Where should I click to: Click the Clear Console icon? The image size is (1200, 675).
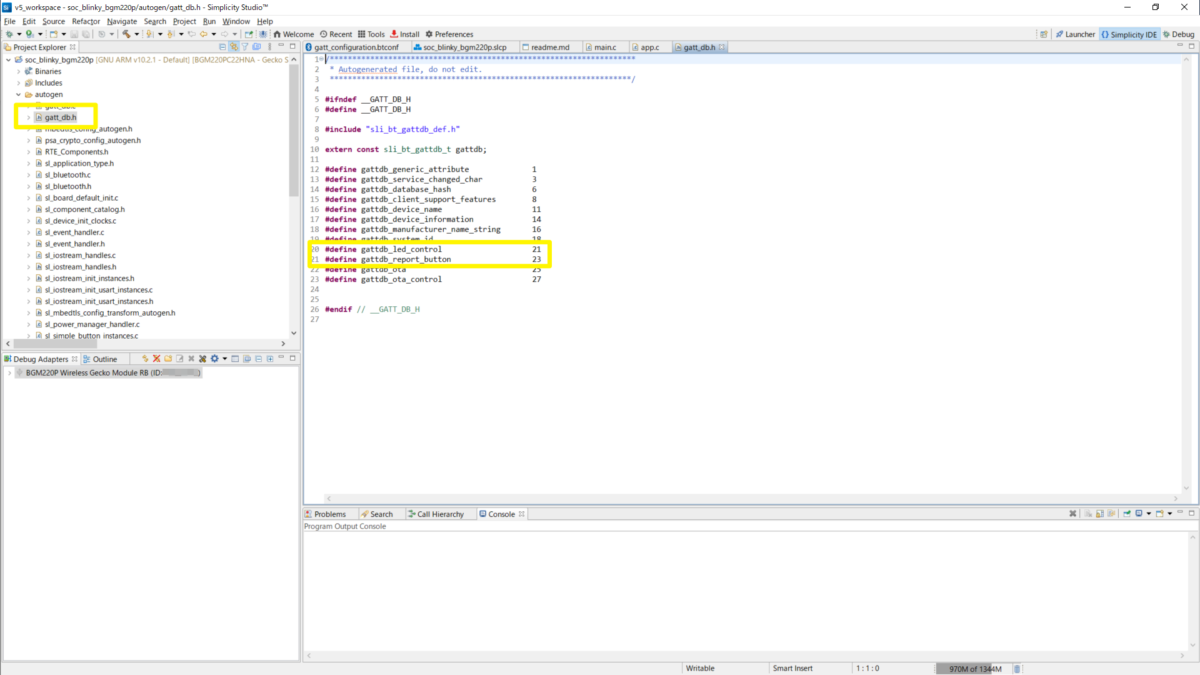pos(1088,513)
